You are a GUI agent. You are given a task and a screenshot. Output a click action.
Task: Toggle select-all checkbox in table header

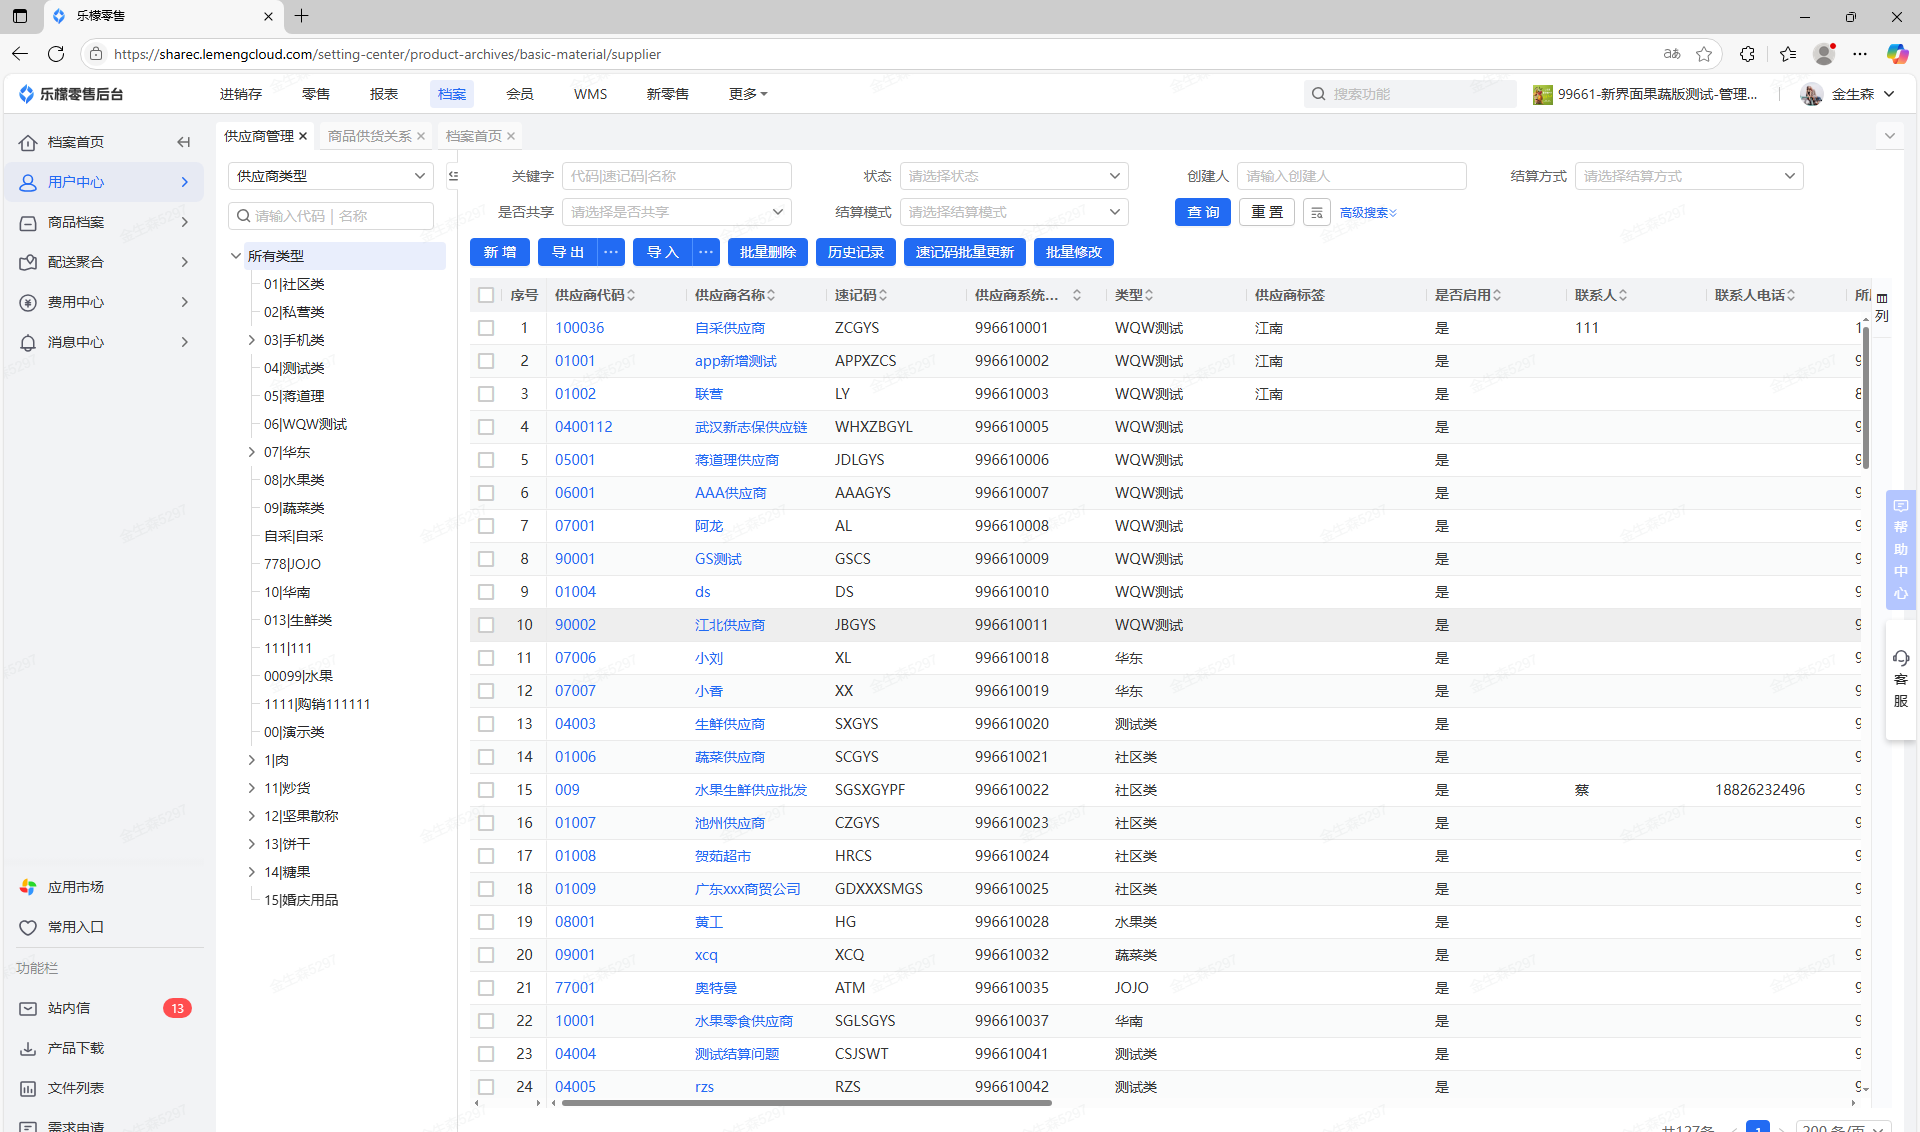coord(486,295)
